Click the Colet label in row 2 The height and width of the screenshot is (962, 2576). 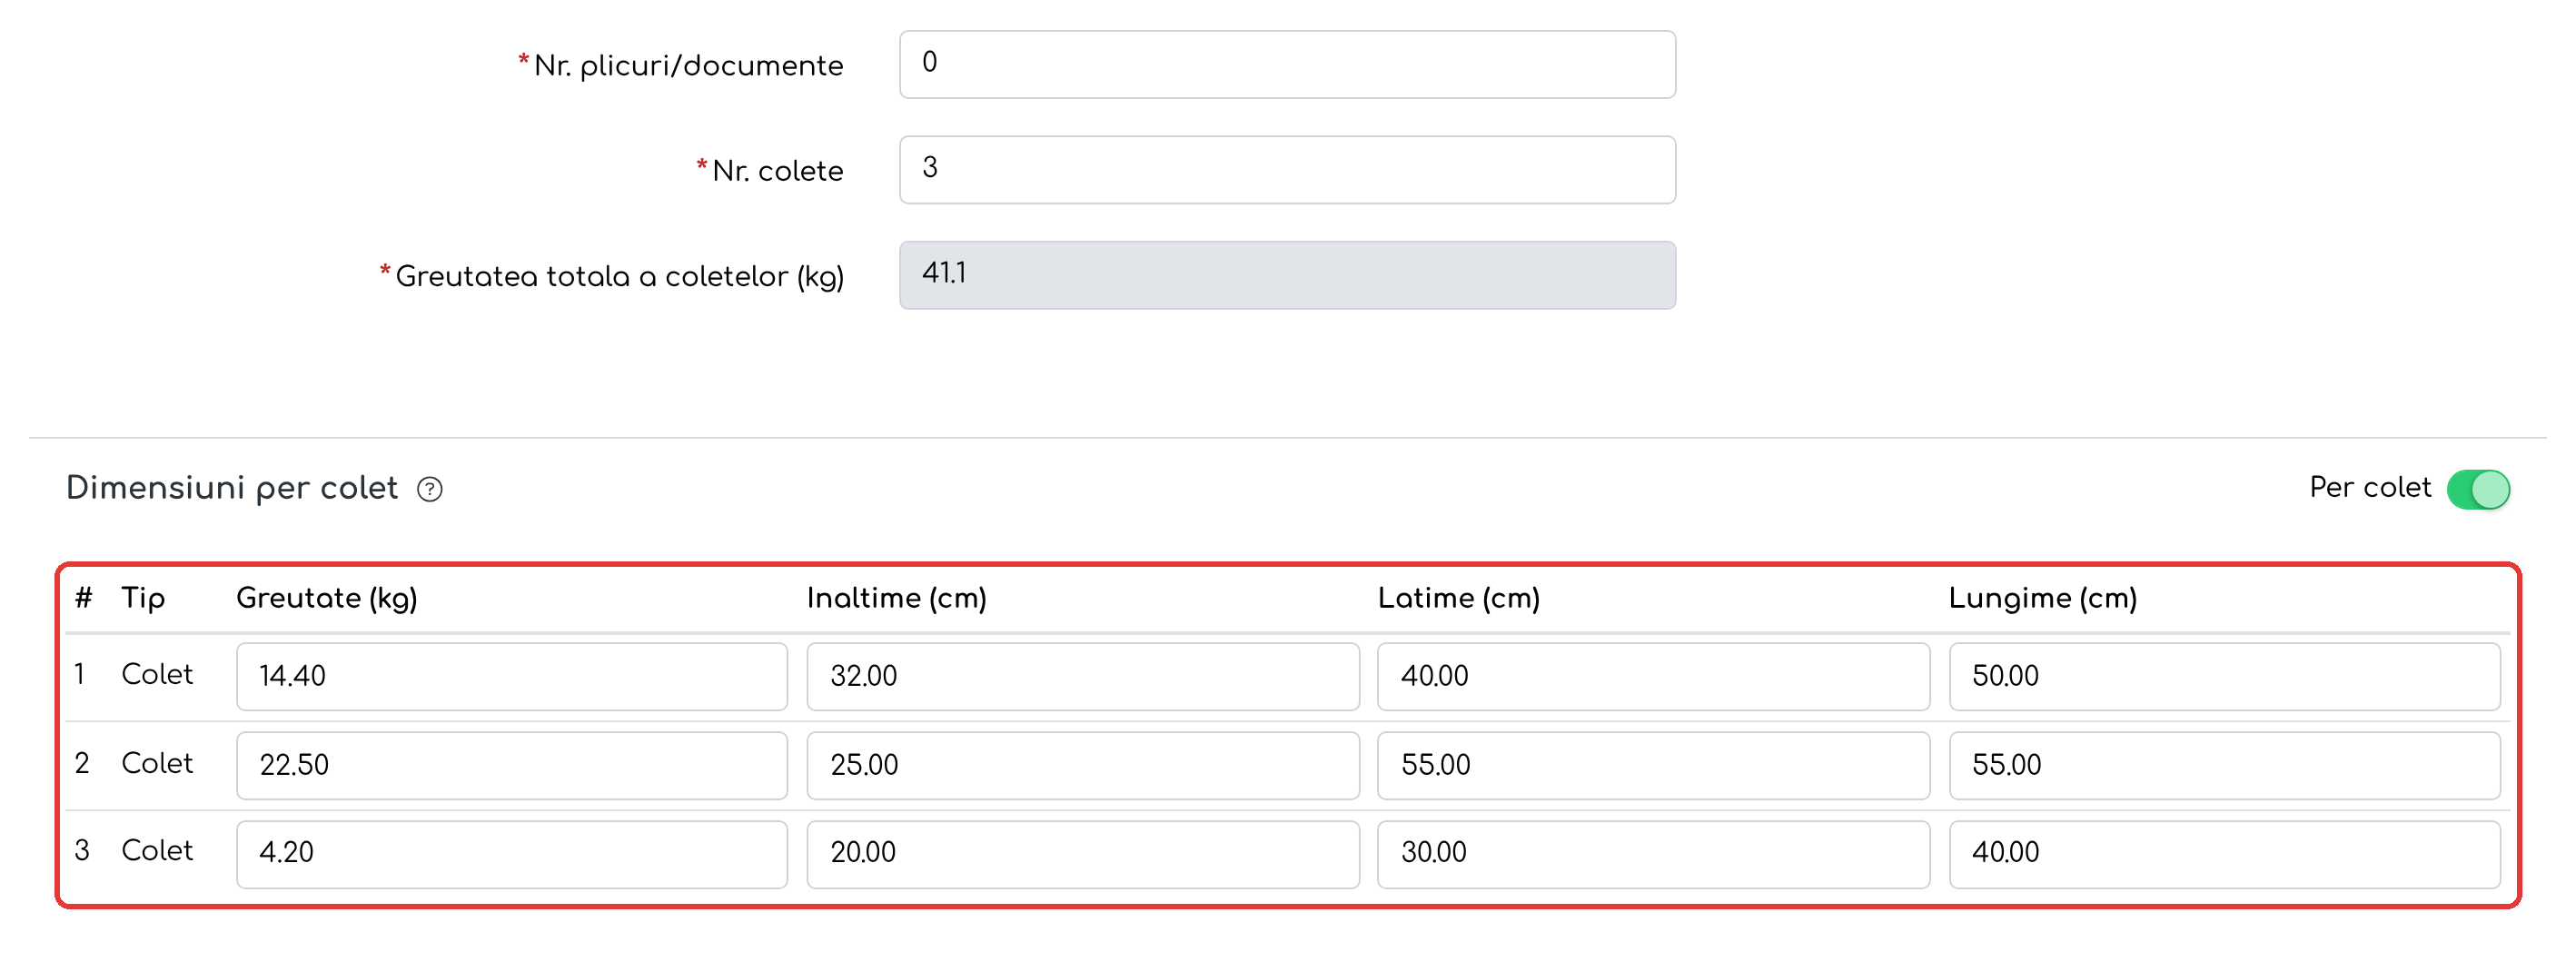pyautogui.click(x=157, y=763)
